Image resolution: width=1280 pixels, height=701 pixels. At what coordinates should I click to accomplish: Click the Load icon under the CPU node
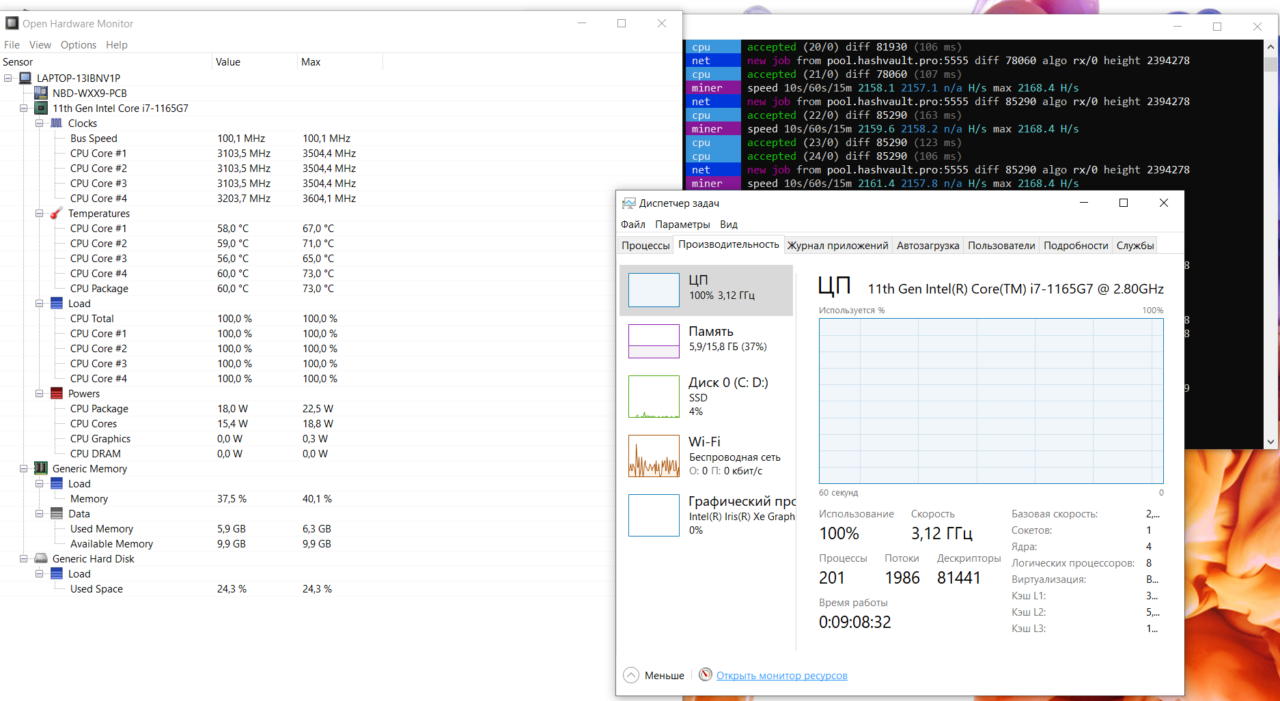pyautogui.click(x=57, y=303)
